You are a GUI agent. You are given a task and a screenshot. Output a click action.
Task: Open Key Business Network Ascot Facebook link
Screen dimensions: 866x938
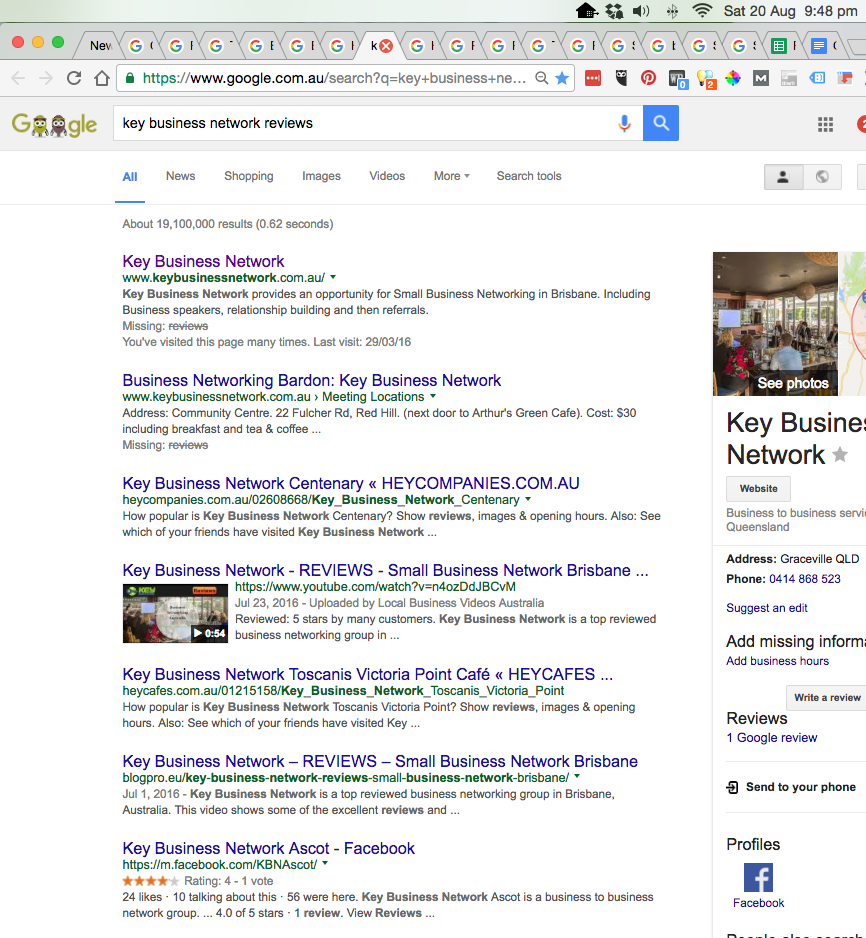pos(269,848)
